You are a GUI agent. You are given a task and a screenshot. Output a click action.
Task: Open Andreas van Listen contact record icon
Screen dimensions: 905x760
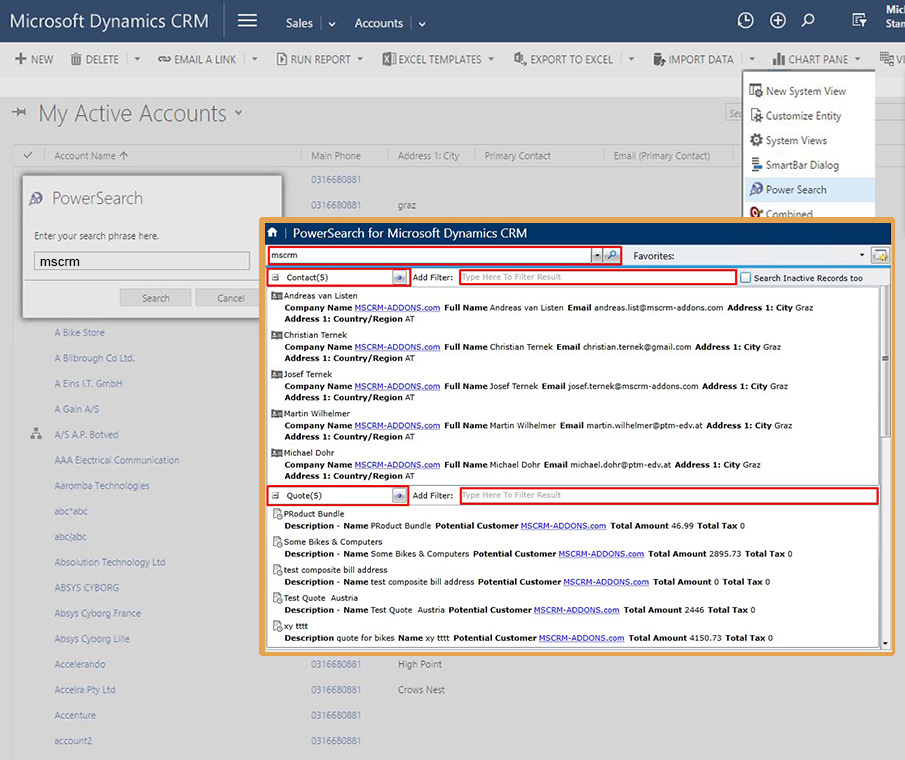(276, 296)
